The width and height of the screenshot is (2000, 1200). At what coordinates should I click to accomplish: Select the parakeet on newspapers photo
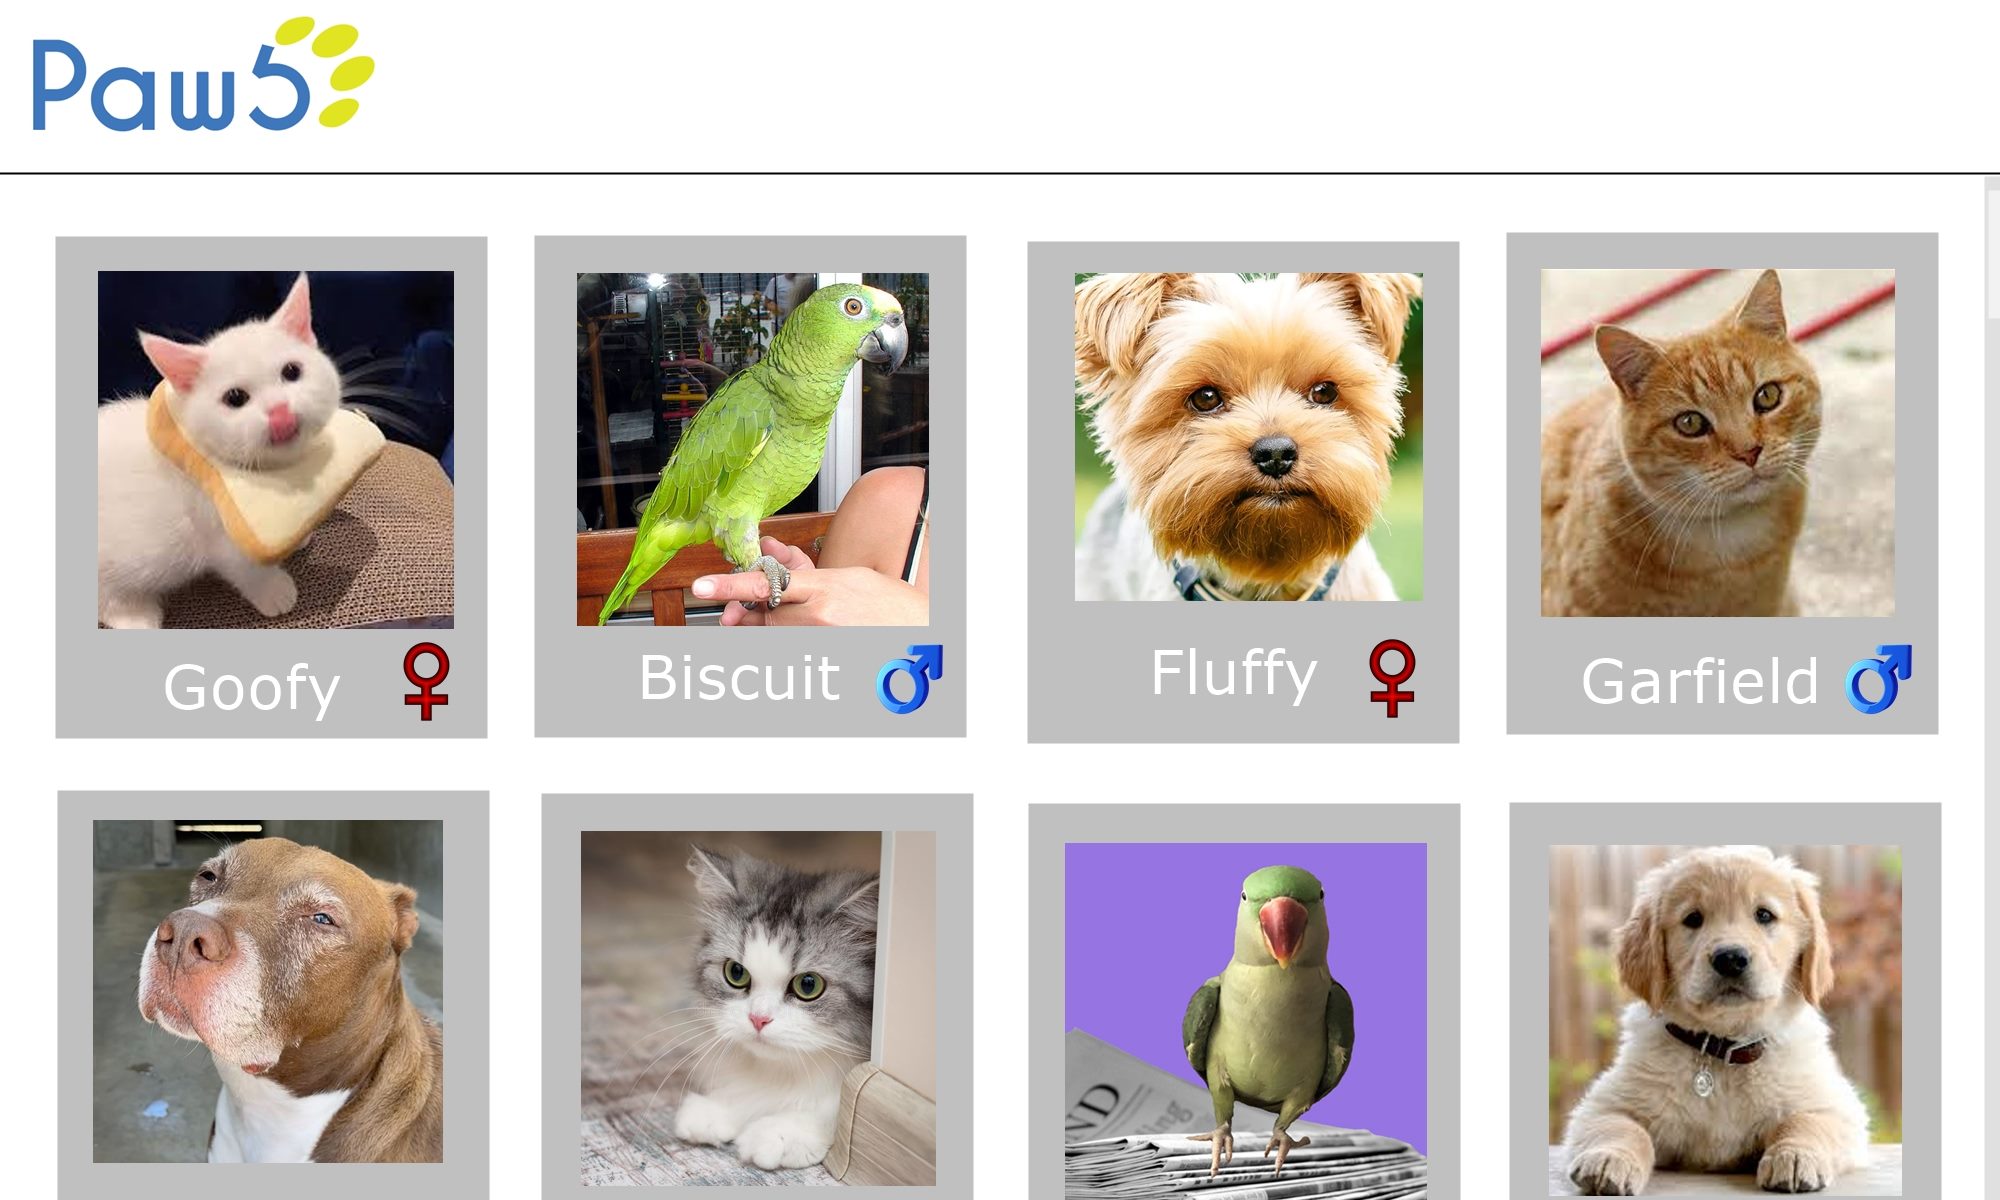pyautogui.click(x=1246, y=1021)
